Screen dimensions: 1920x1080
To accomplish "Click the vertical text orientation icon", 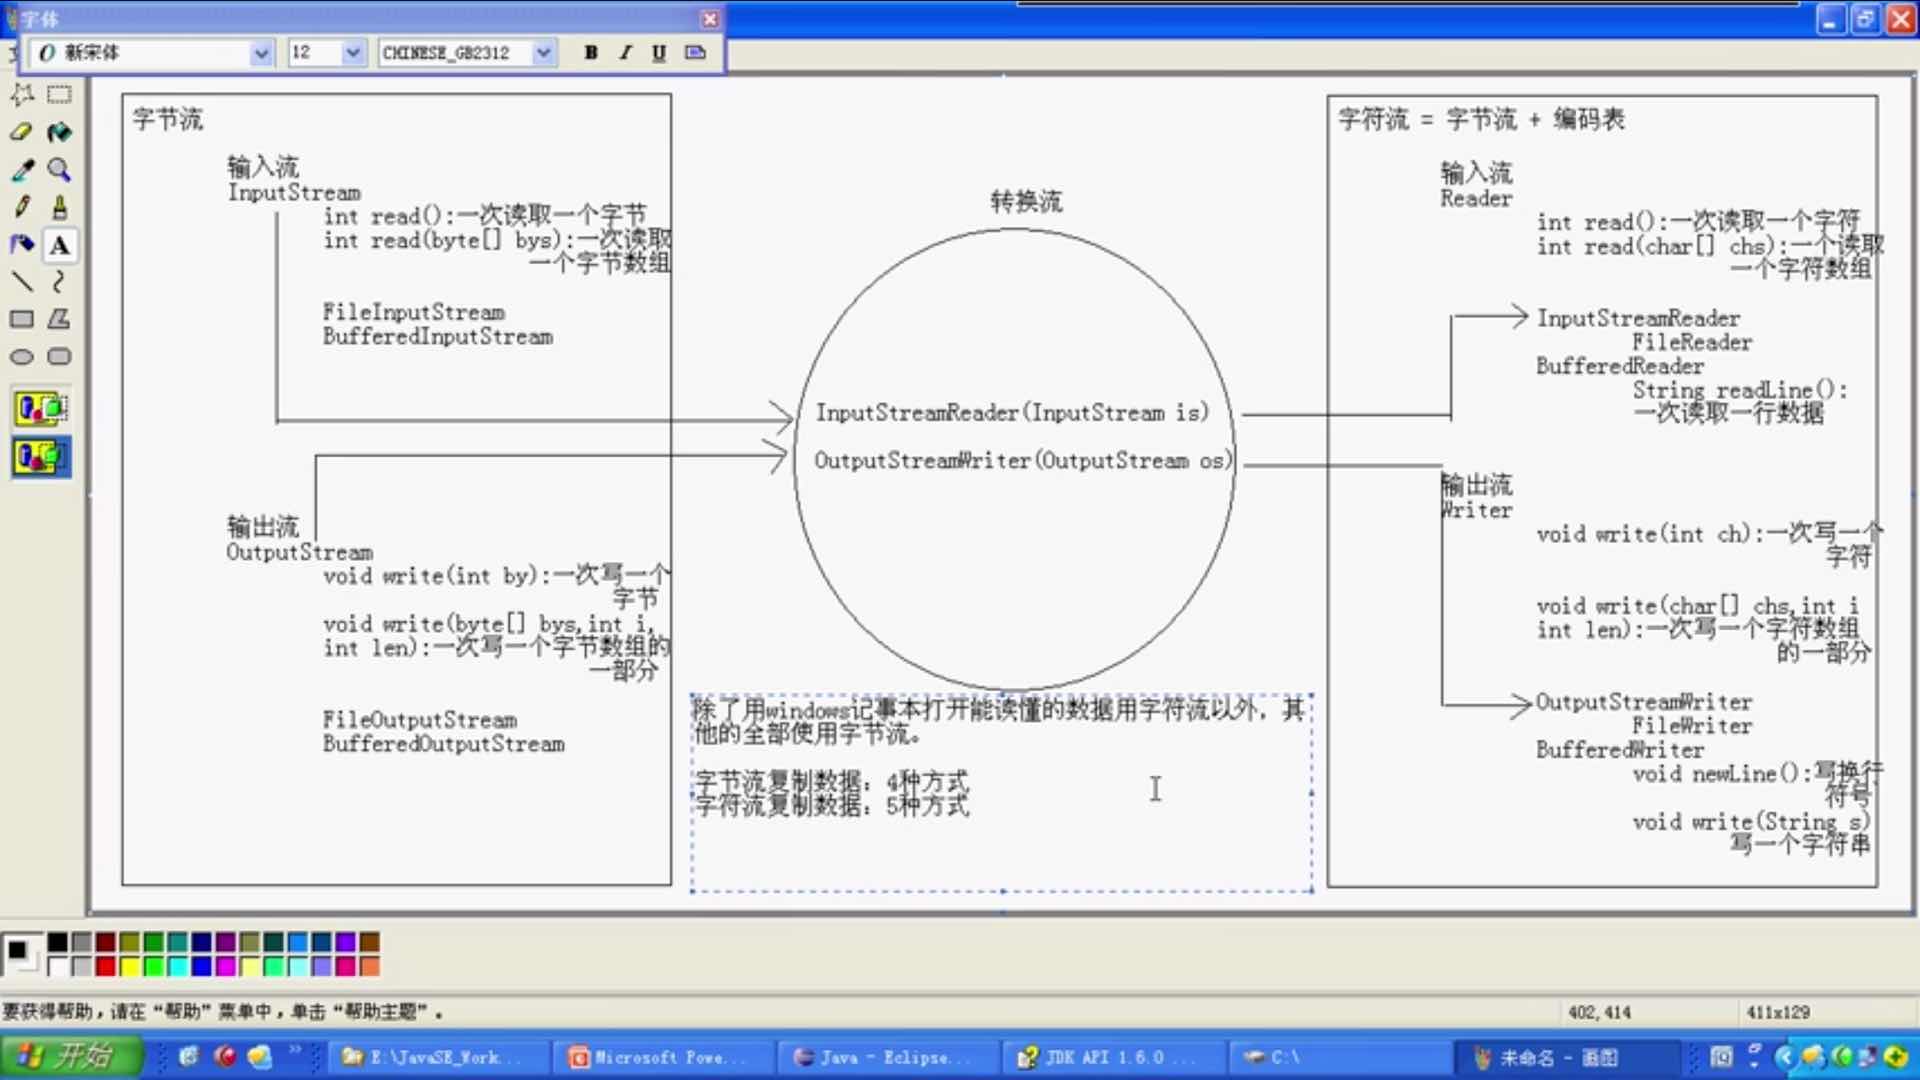I will coord(694,53).
